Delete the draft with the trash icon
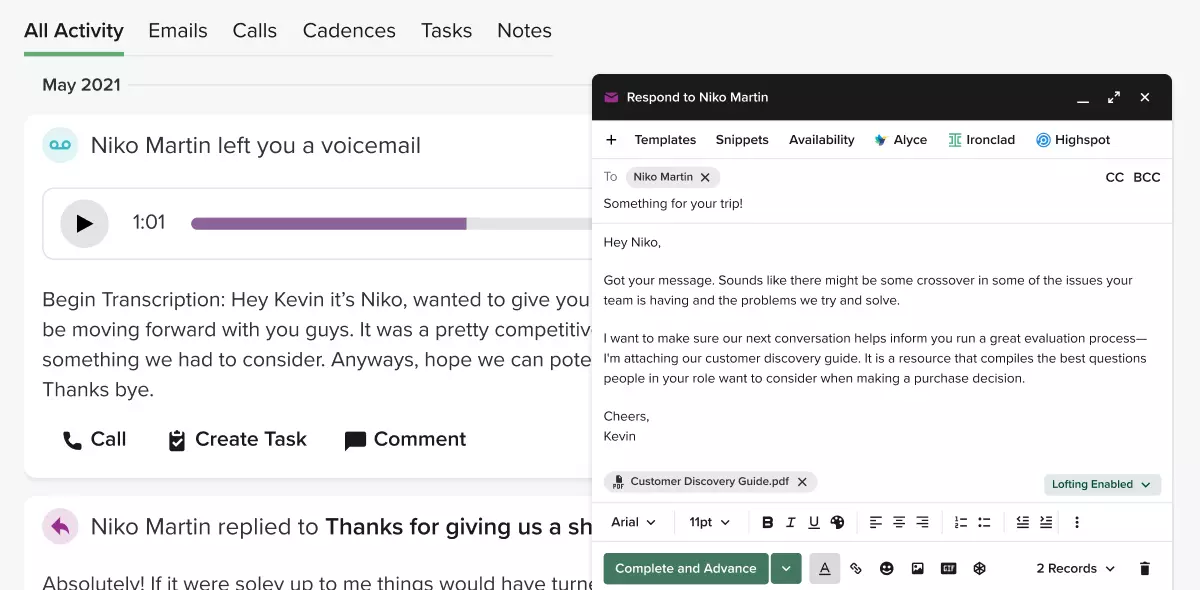 click(1144, 568)
